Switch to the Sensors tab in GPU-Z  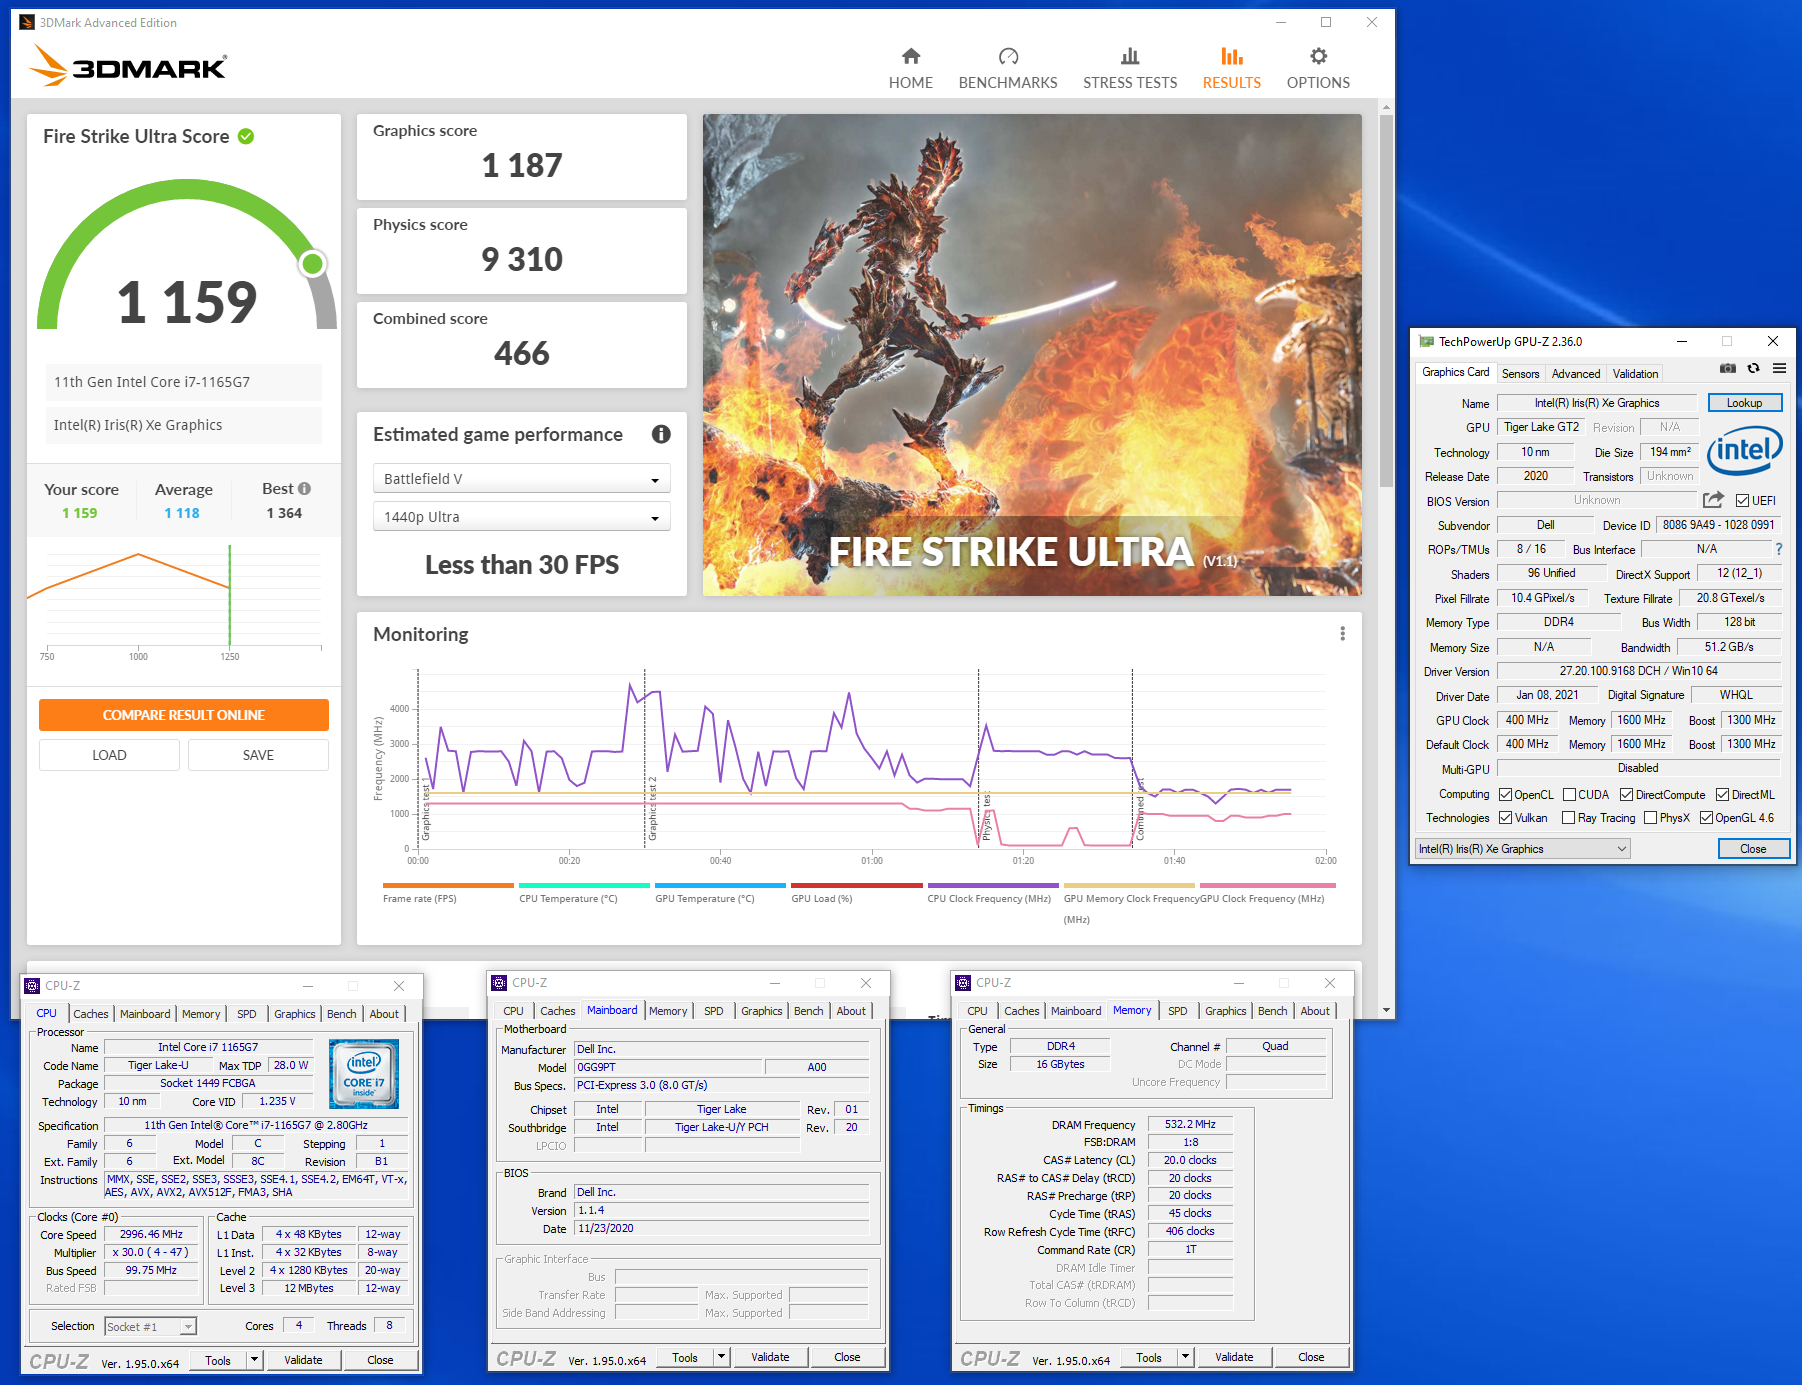pyautogui.click(x=1520, y=374)
